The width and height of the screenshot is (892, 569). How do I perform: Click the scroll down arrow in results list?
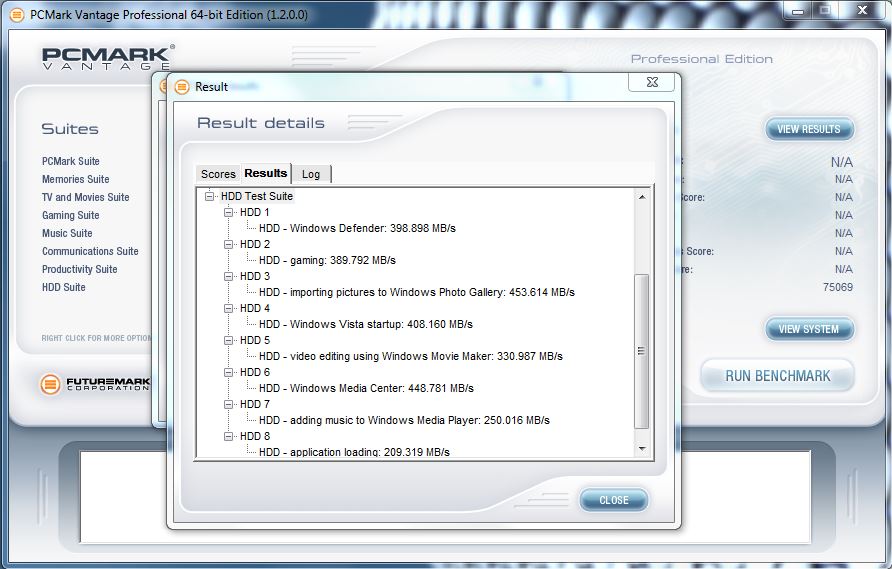pos(642,450)
